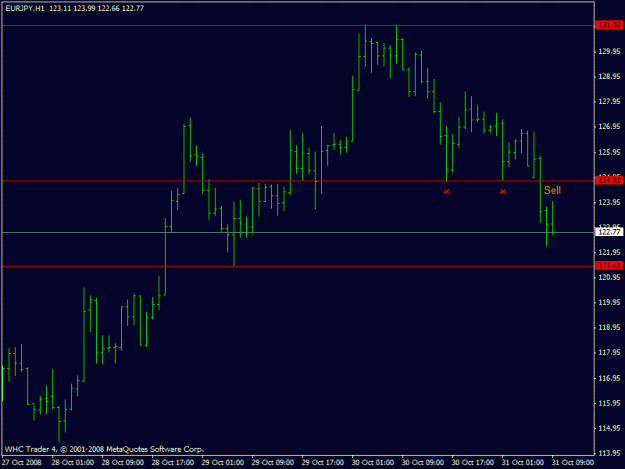The image size is (625, 469).
Task: Click the 29 Oct 09:00 time label
Action: pyautogui.click(x=273, y=463)
